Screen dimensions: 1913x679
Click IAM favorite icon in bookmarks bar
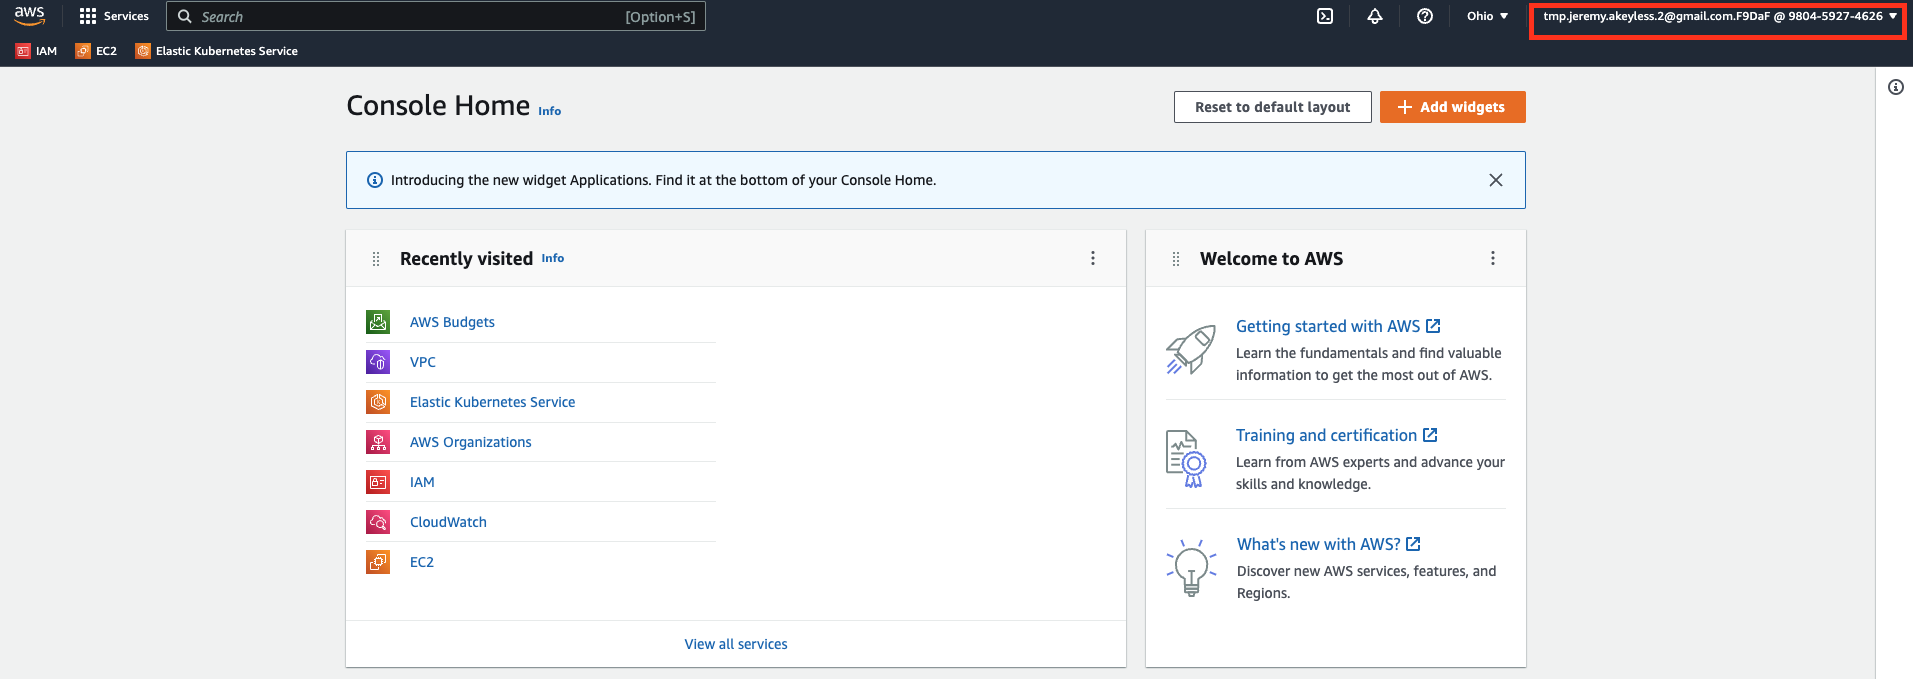pyautogui.click(x=23, y=51)
